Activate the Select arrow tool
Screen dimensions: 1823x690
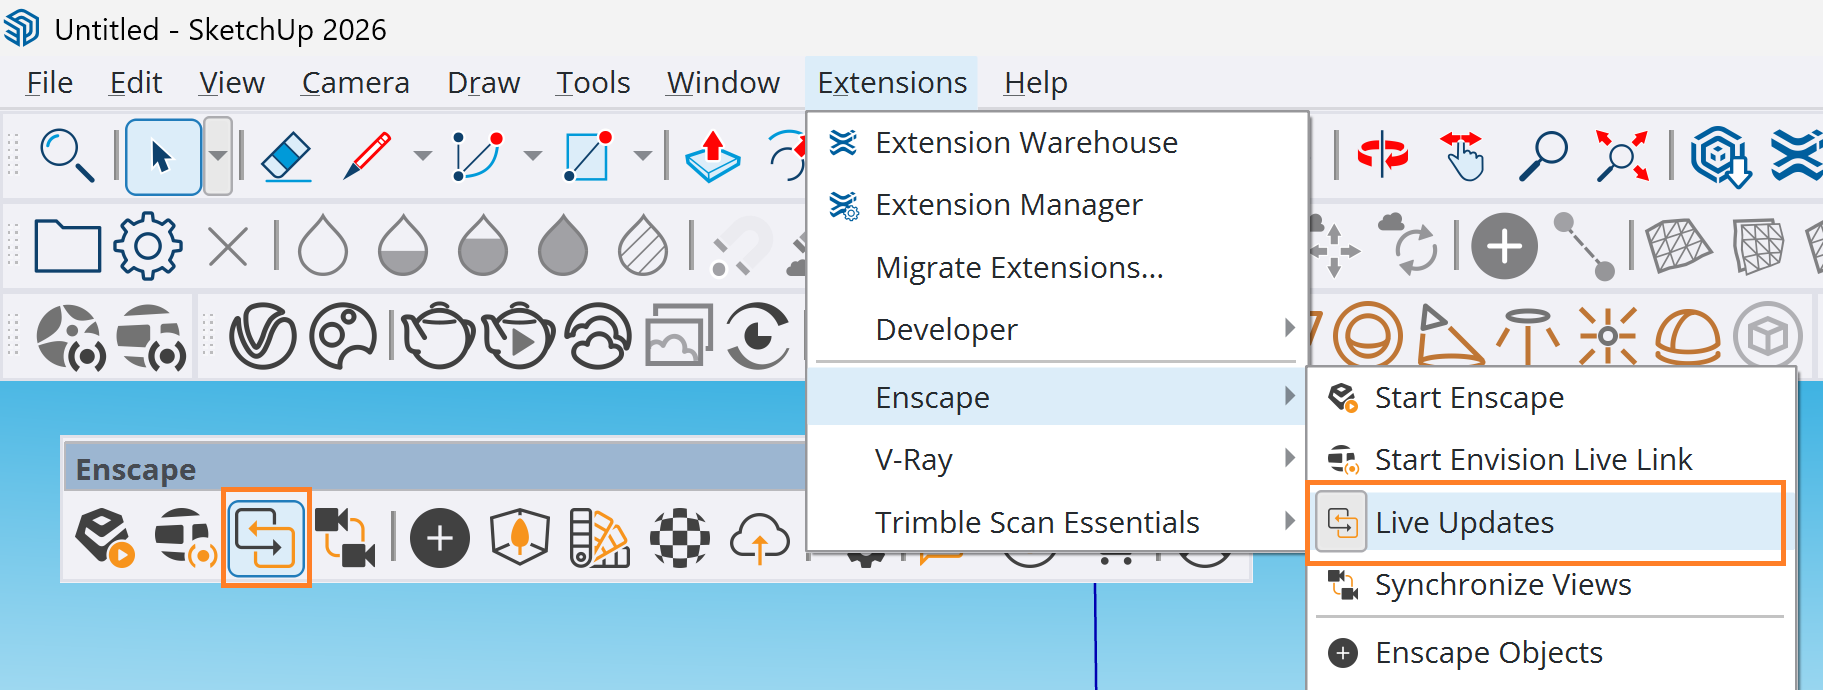point(163,156)
